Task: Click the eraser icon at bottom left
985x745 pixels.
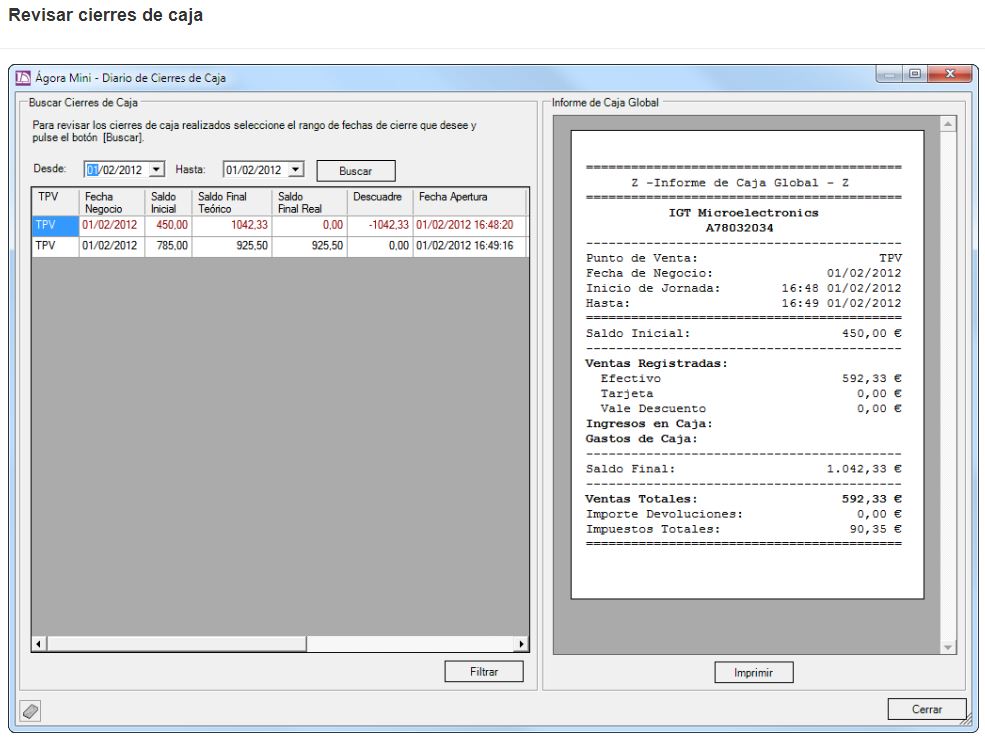Action: pos(30,711)
